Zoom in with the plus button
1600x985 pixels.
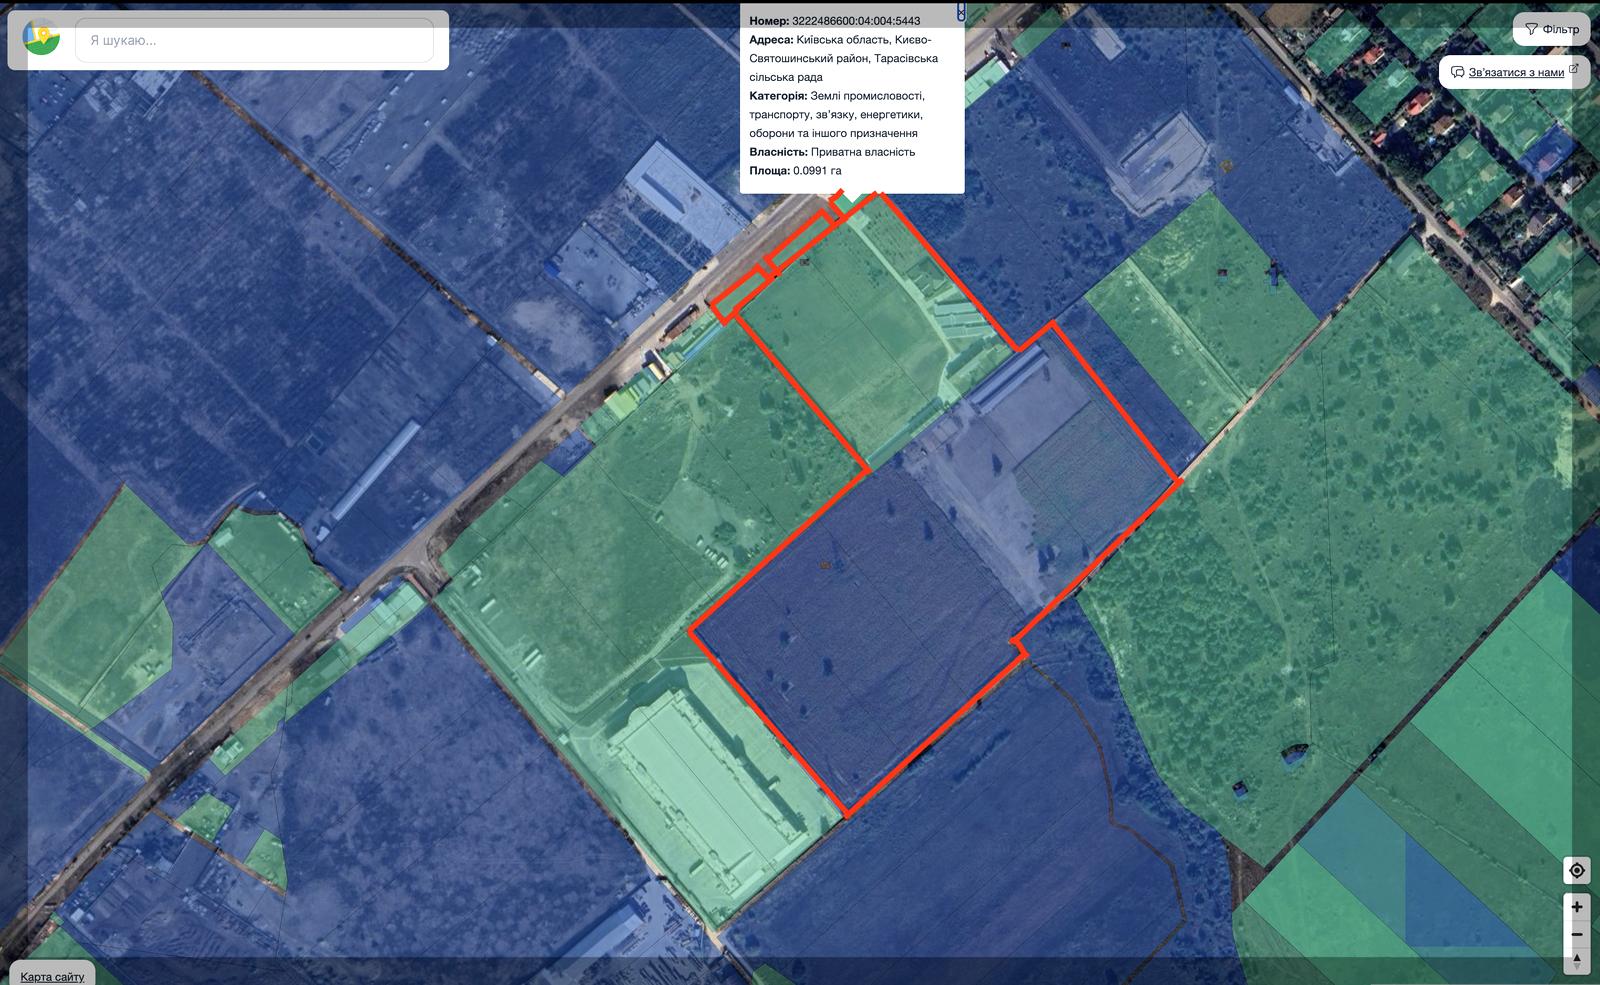pyautogui.click(x=1576, y=907)
